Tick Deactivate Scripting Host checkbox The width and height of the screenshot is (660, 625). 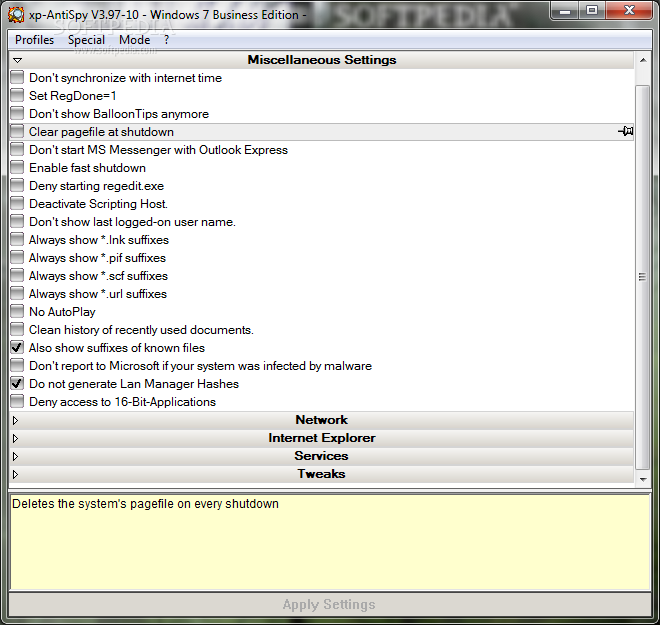pos(17,204)
